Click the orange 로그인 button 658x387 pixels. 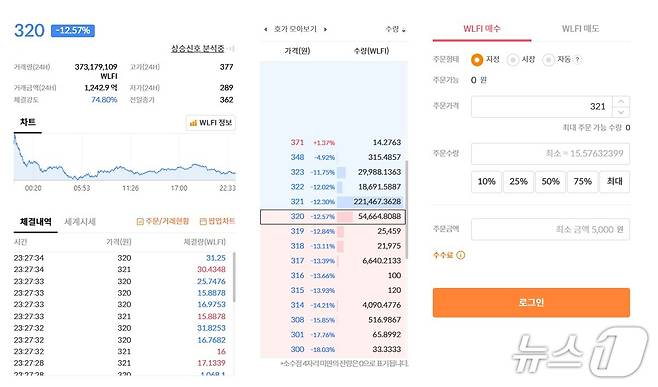click(x=531, y=302)
